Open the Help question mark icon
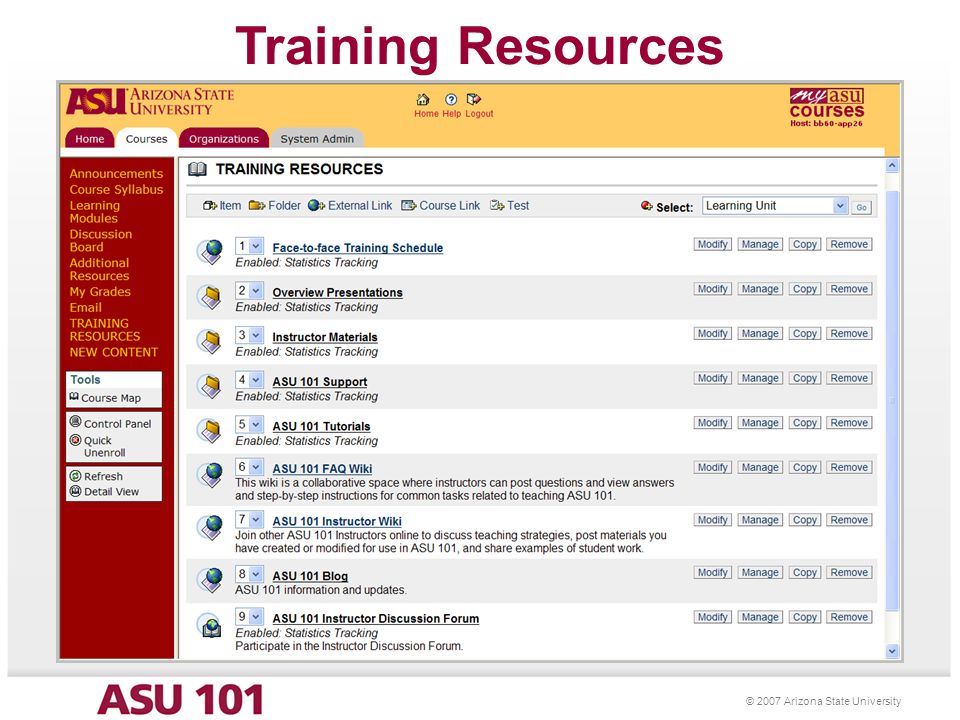The image size is (960, 720). tap(451, 99)
